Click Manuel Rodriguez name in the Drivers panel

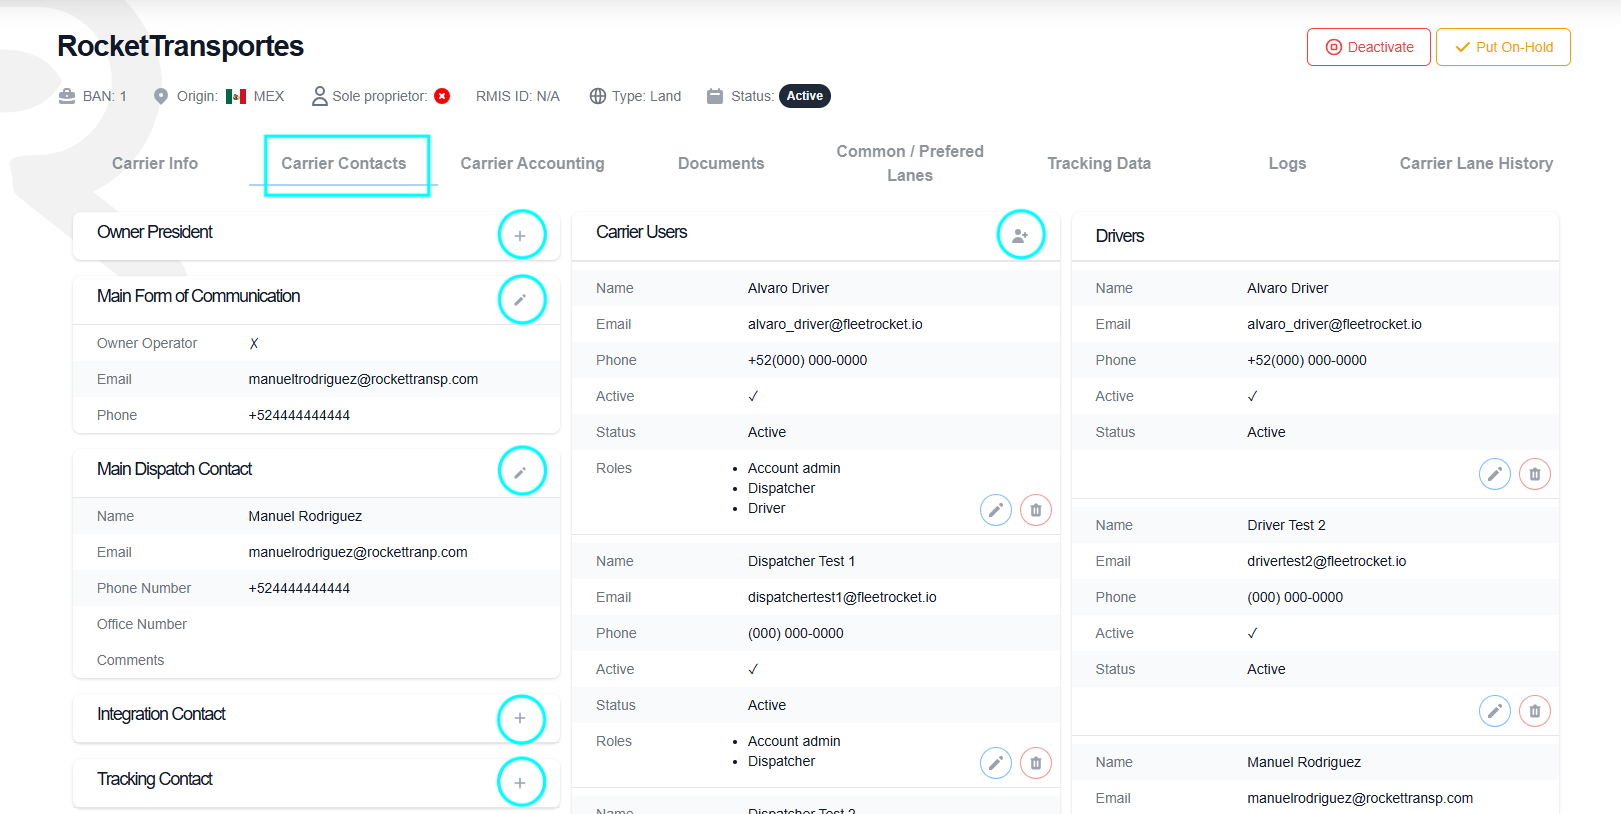tap(1304, 762)
